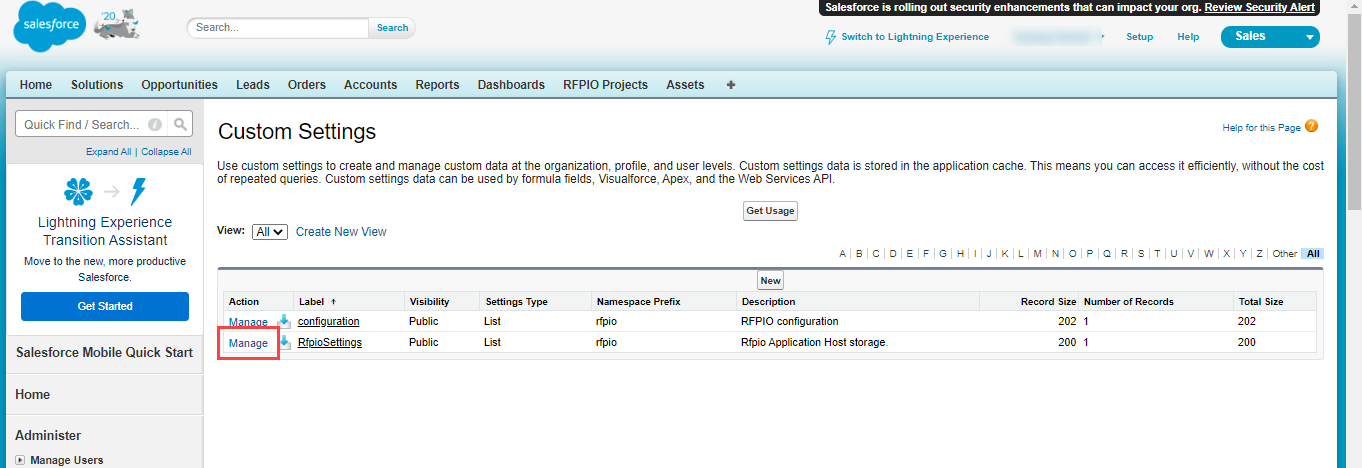Click the New custom setting button
This screenshot has width=1362, height=468.
[770, 281]
